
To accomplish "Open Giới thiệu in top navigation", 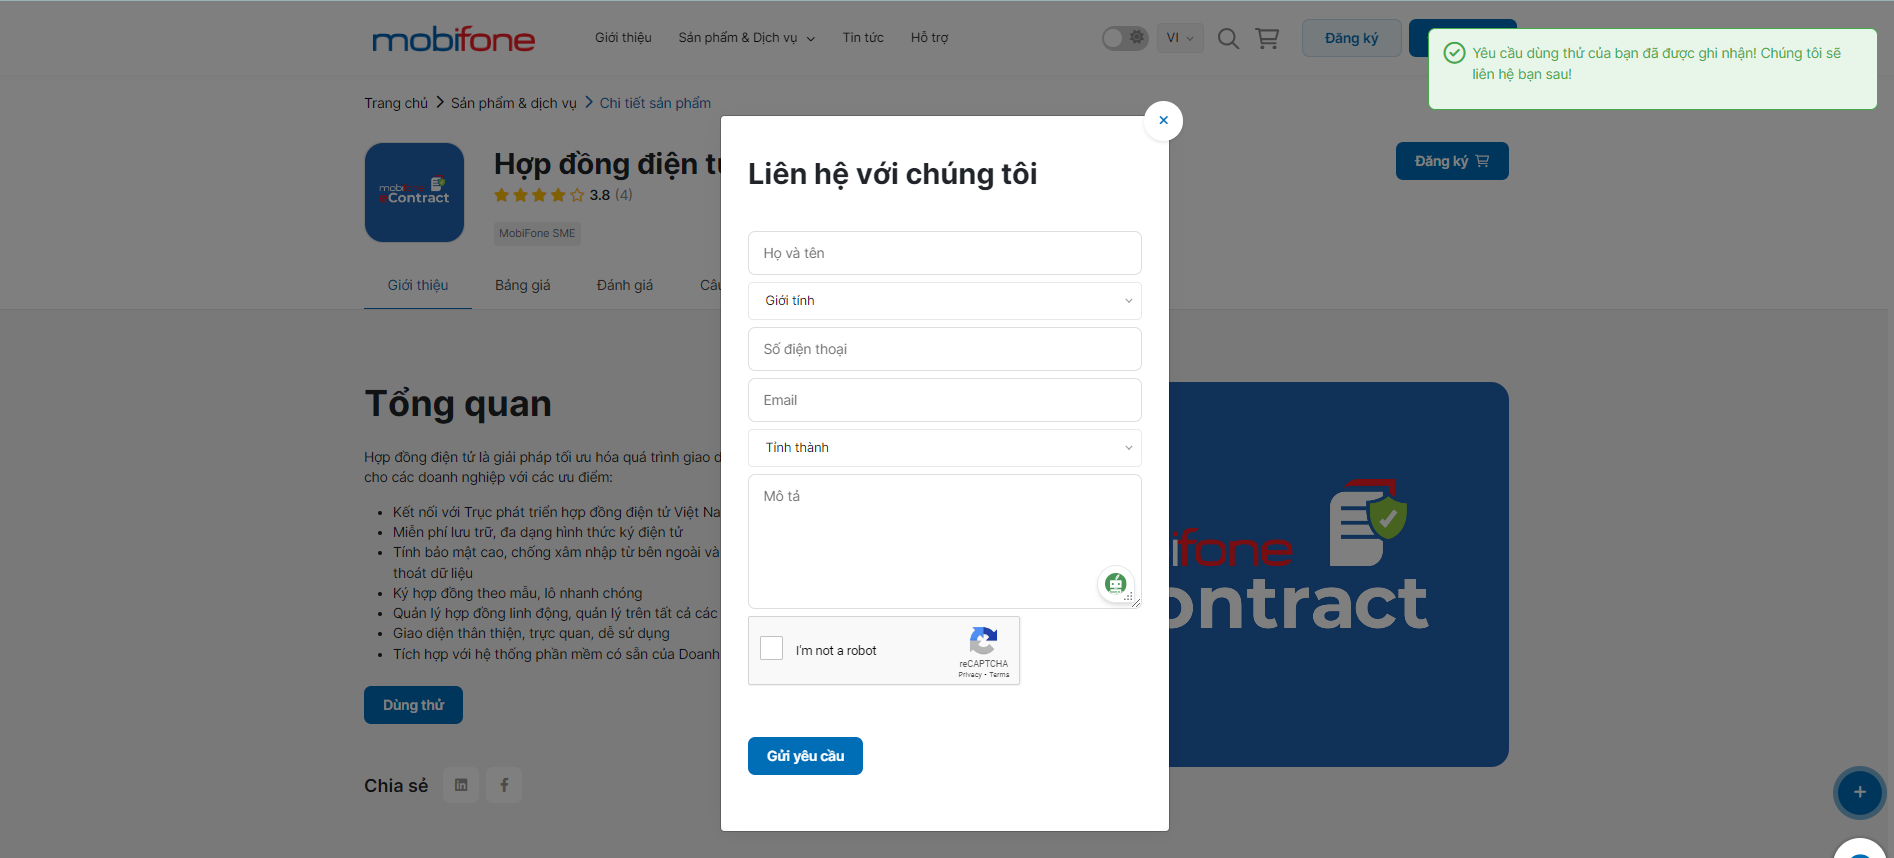I will (x=623, y=38).
